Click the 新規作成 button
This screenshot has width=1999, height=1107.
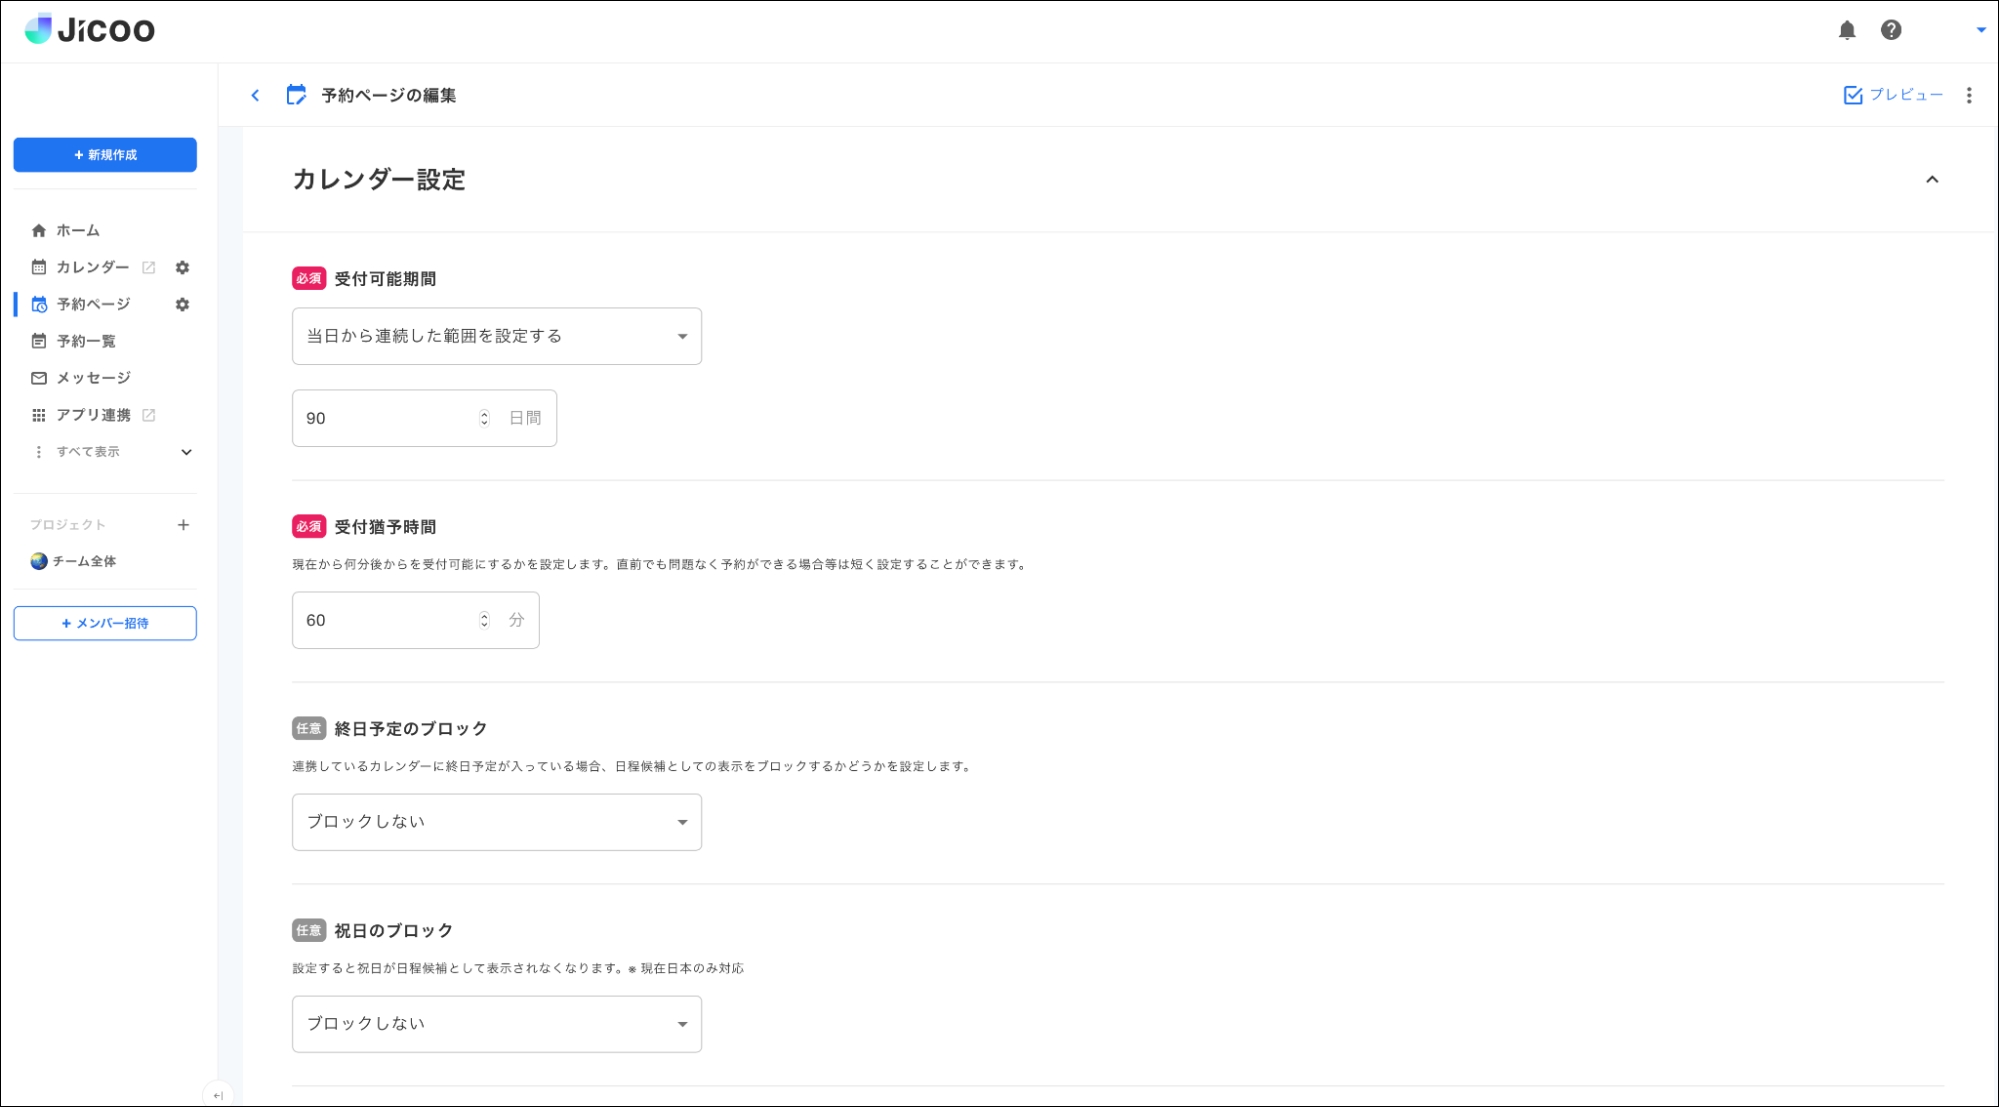(104, 155)
